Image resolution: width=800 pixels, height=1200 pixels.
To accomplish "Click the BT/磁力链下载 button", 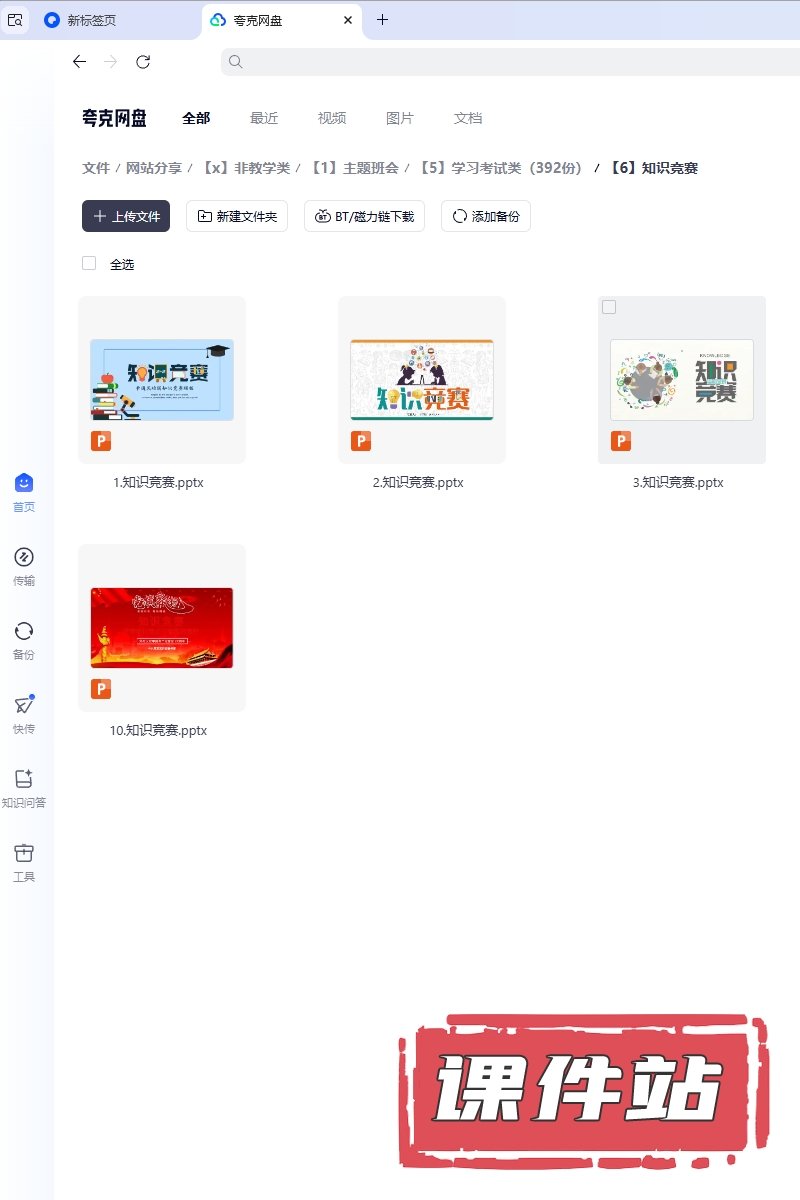I will [365, 216].
